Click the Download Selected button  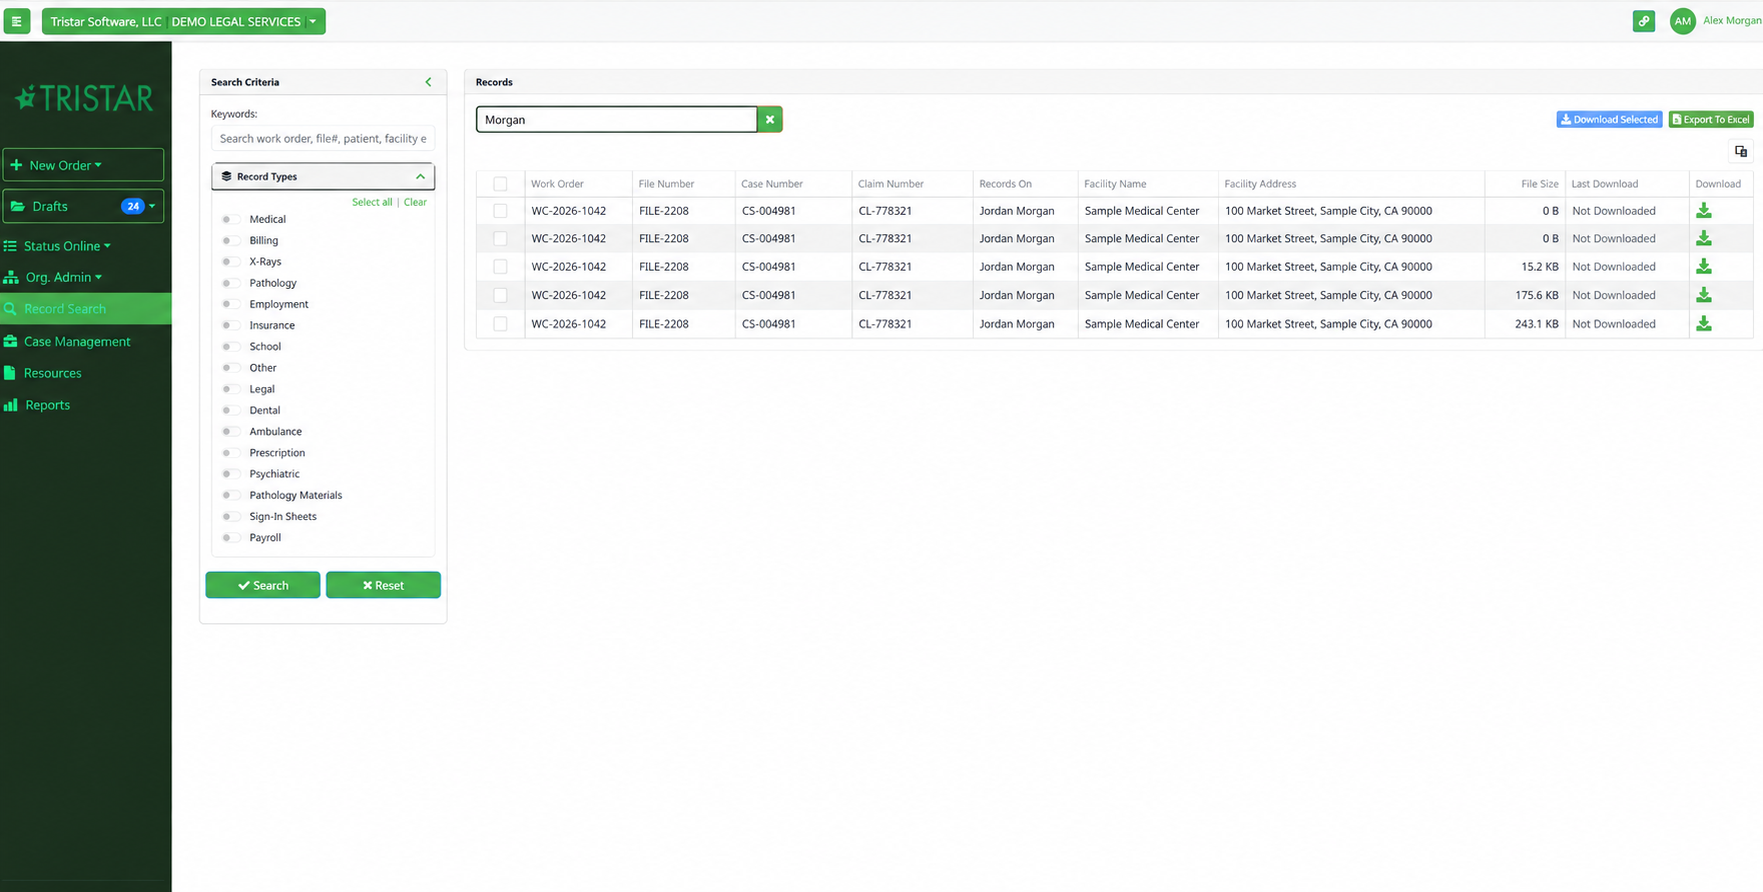pos(1609,119)
